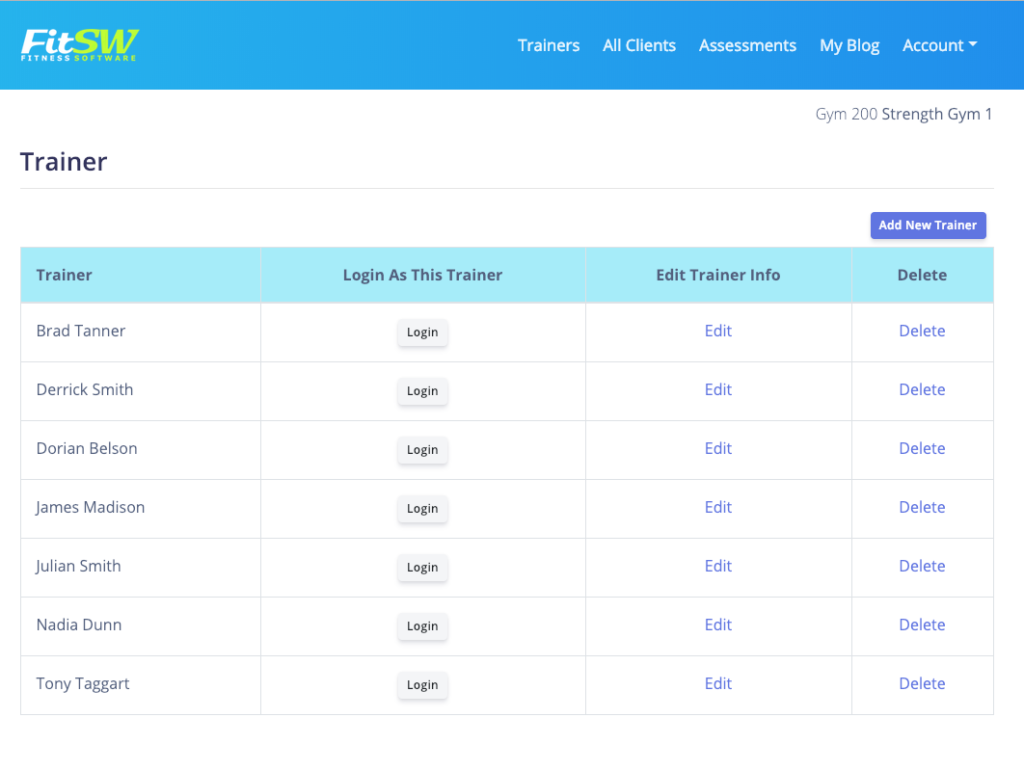
Task: Visit My Blog
Action: [x=849, y=45]
